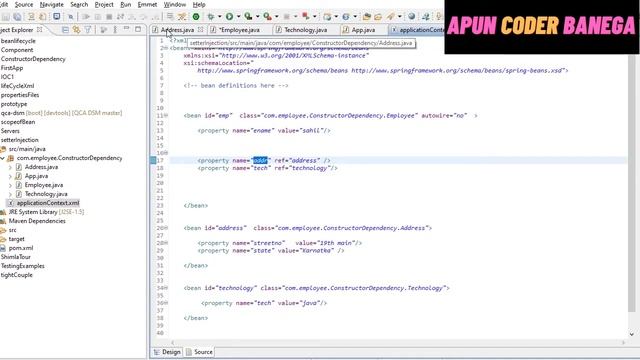Launch Debug using the bug icon
The image size is (640, 360).
211,17
